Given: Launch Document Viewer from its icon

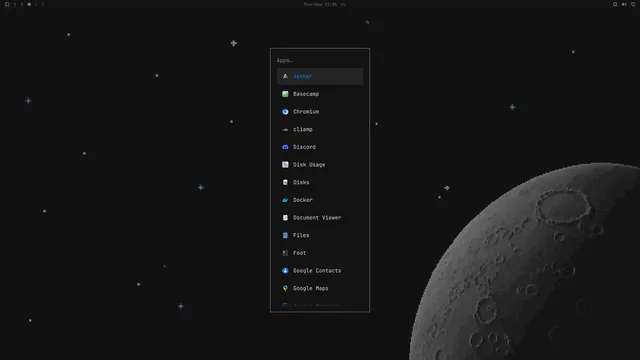Looking at the screenshot, I should click(285, 218).
